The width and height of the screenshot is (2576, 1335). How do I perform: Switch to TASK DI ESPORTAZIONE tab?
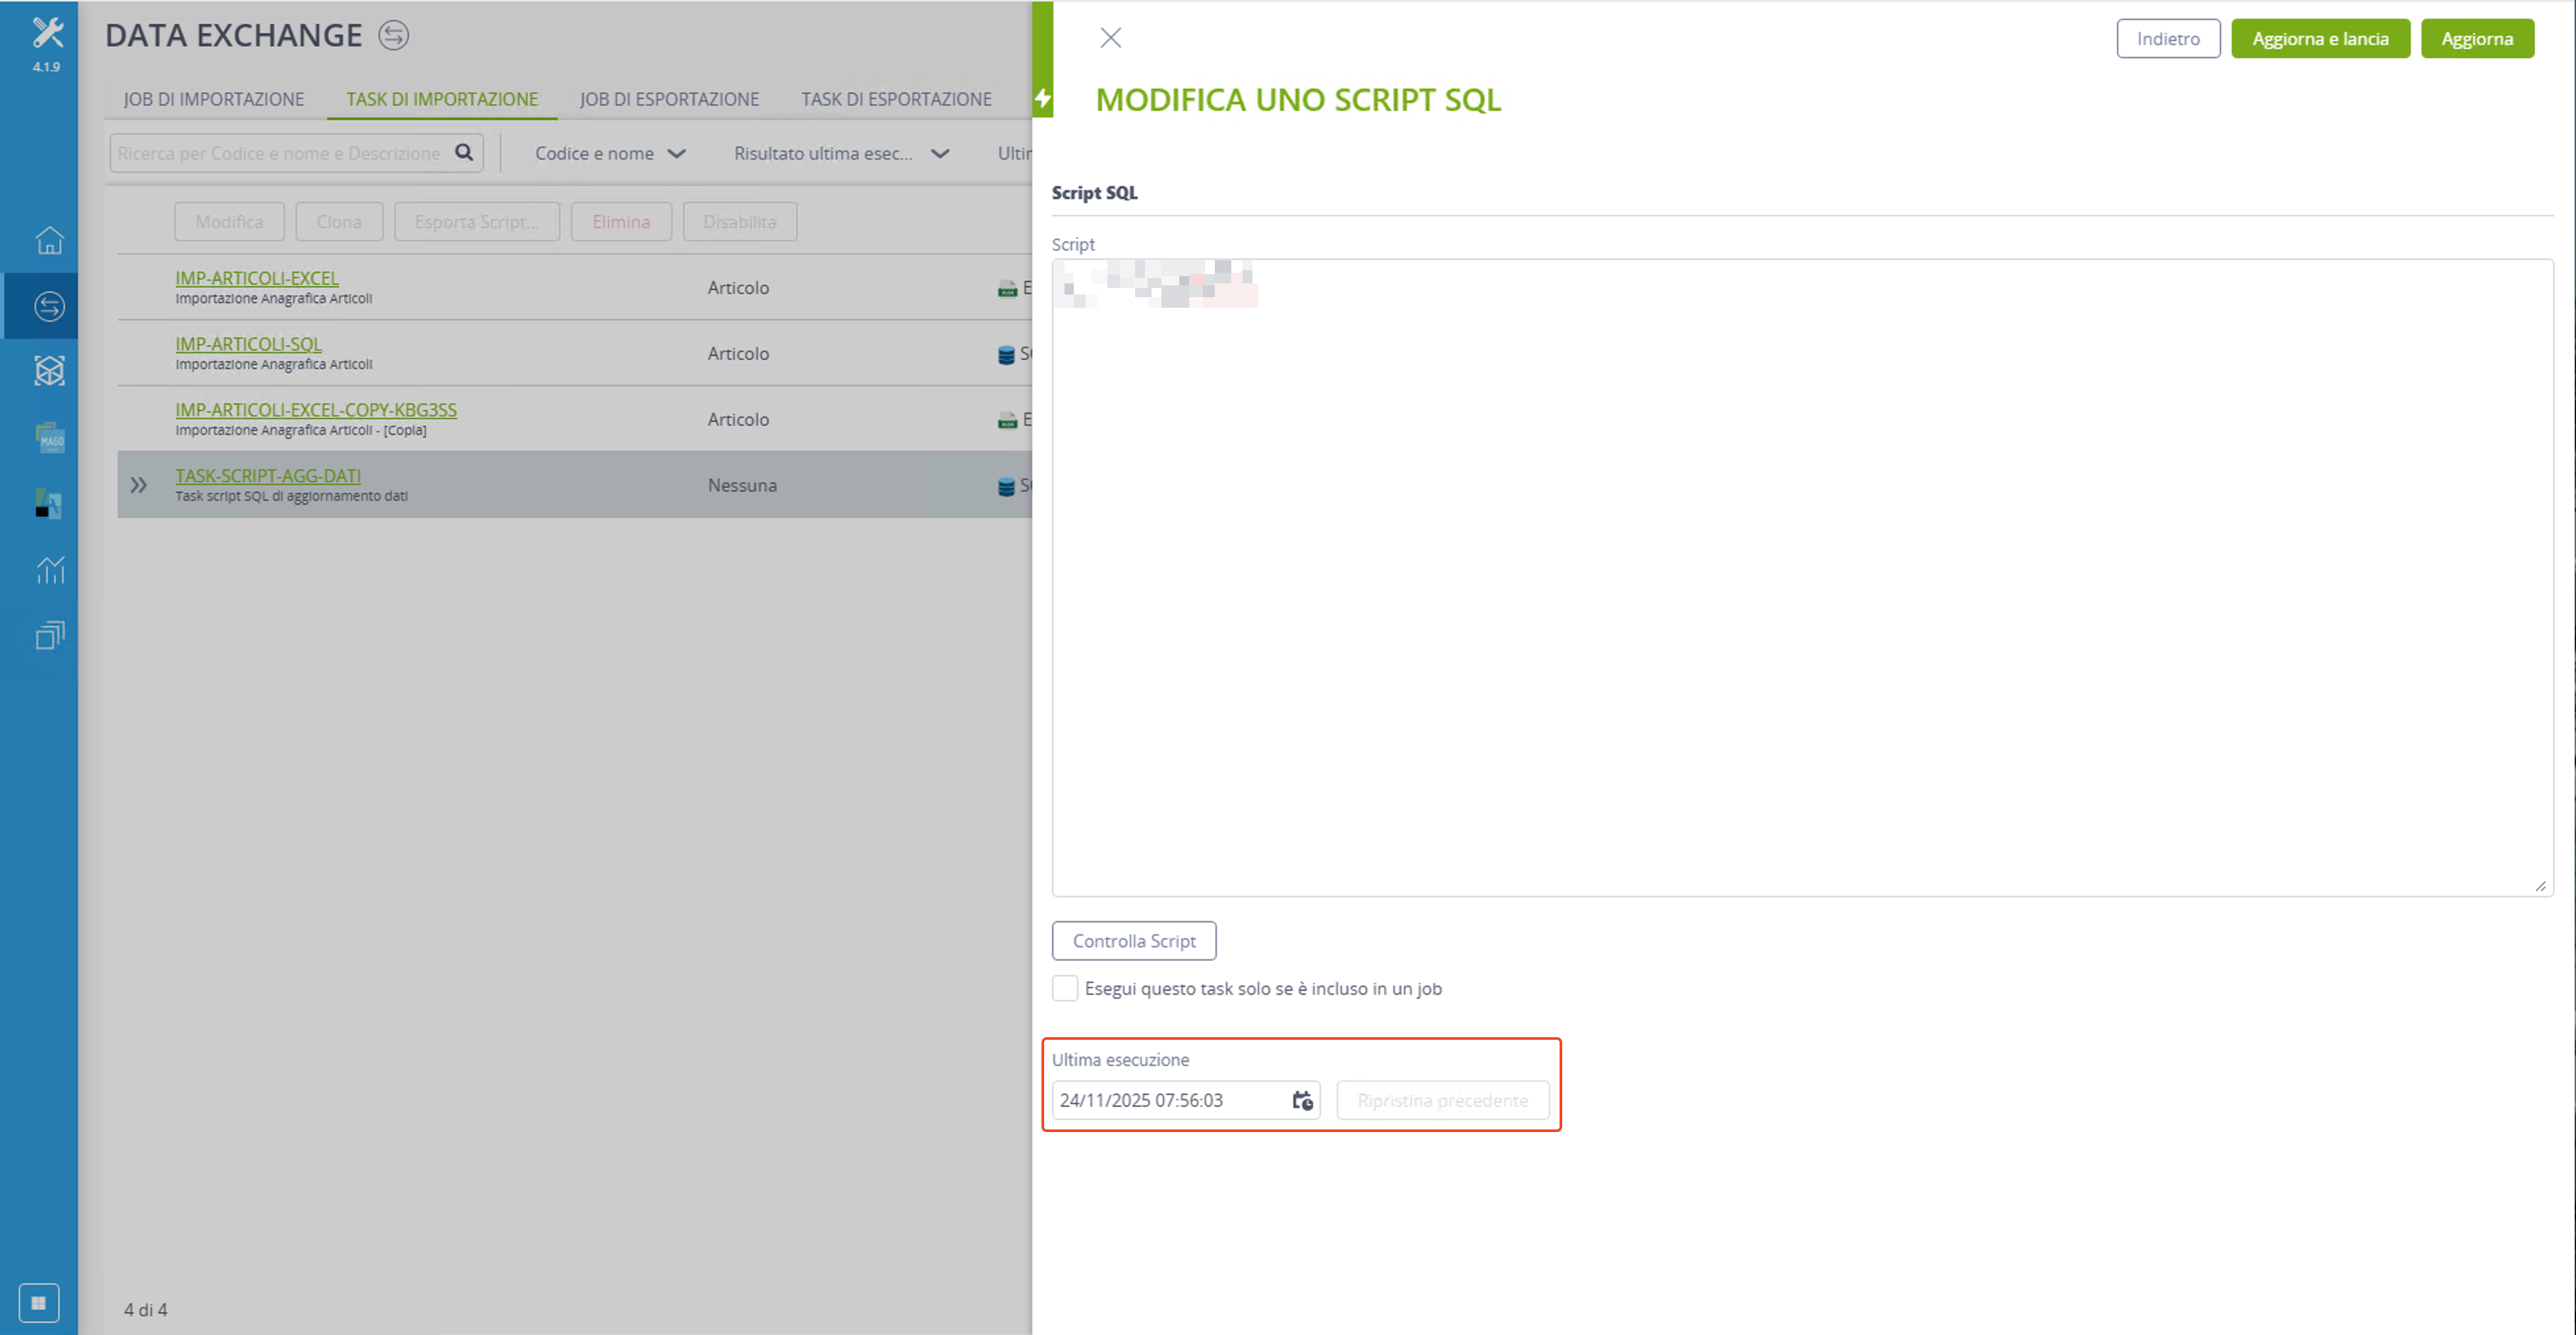(x=896, y=99)
